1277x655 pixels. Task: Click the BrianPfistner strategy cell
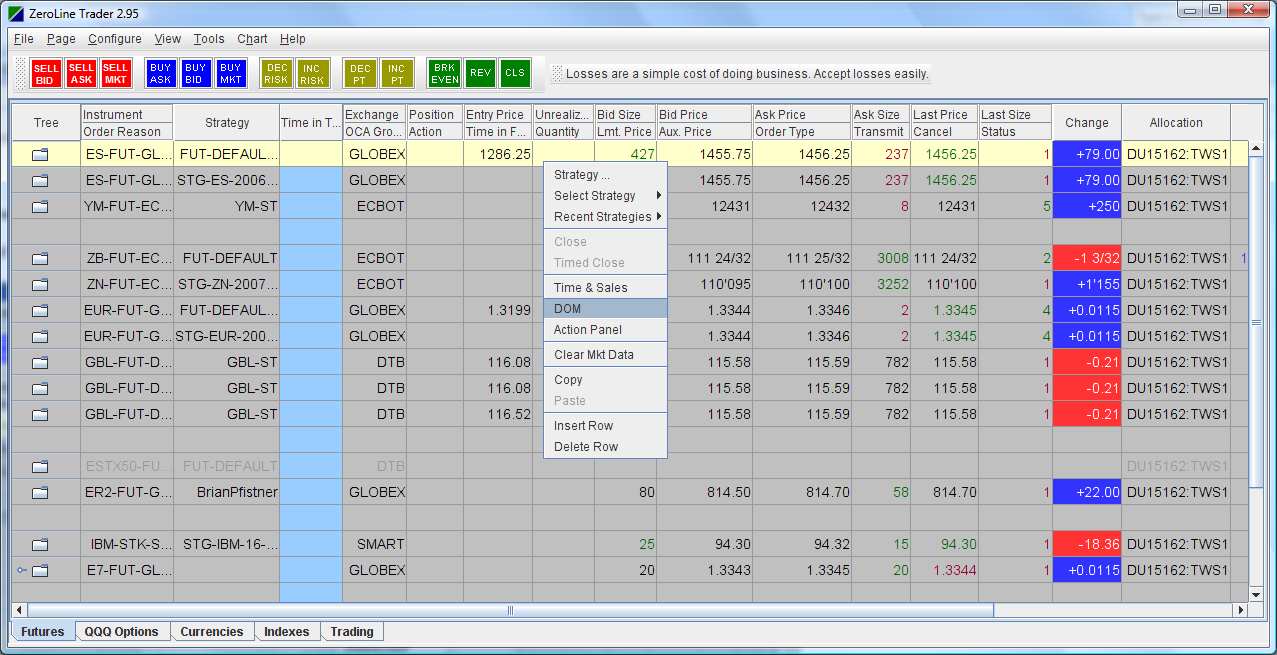click(227, 493)
